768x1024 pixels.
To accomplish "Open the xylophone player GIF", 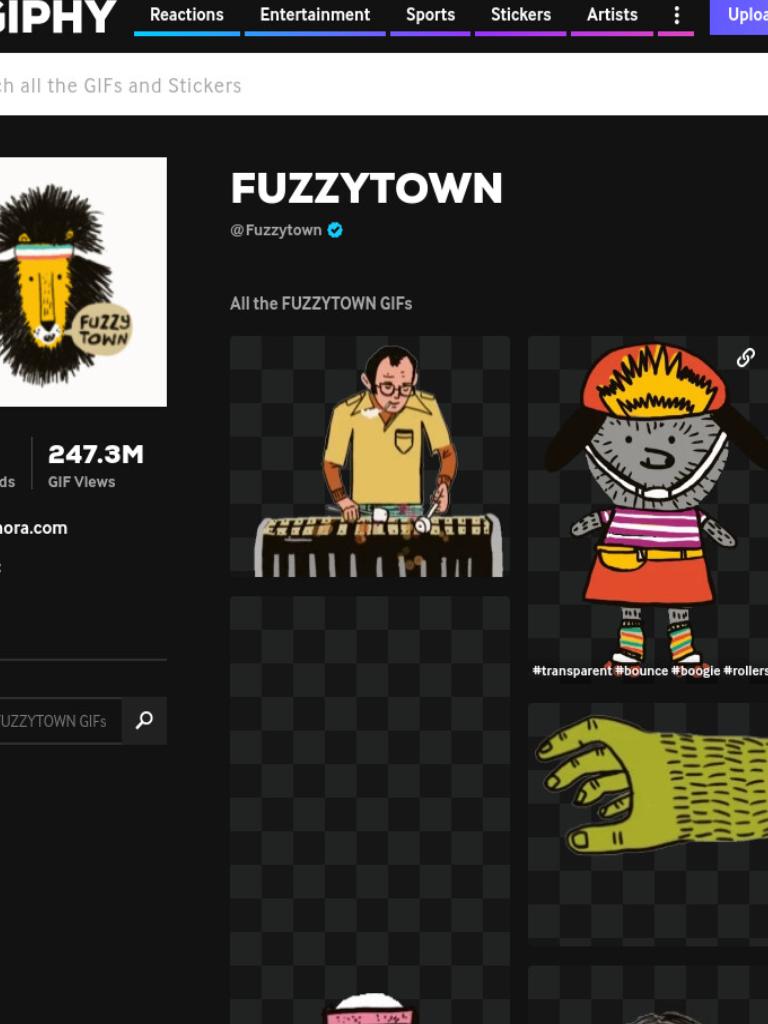I will pyautogui.click(x=370, y=456).
